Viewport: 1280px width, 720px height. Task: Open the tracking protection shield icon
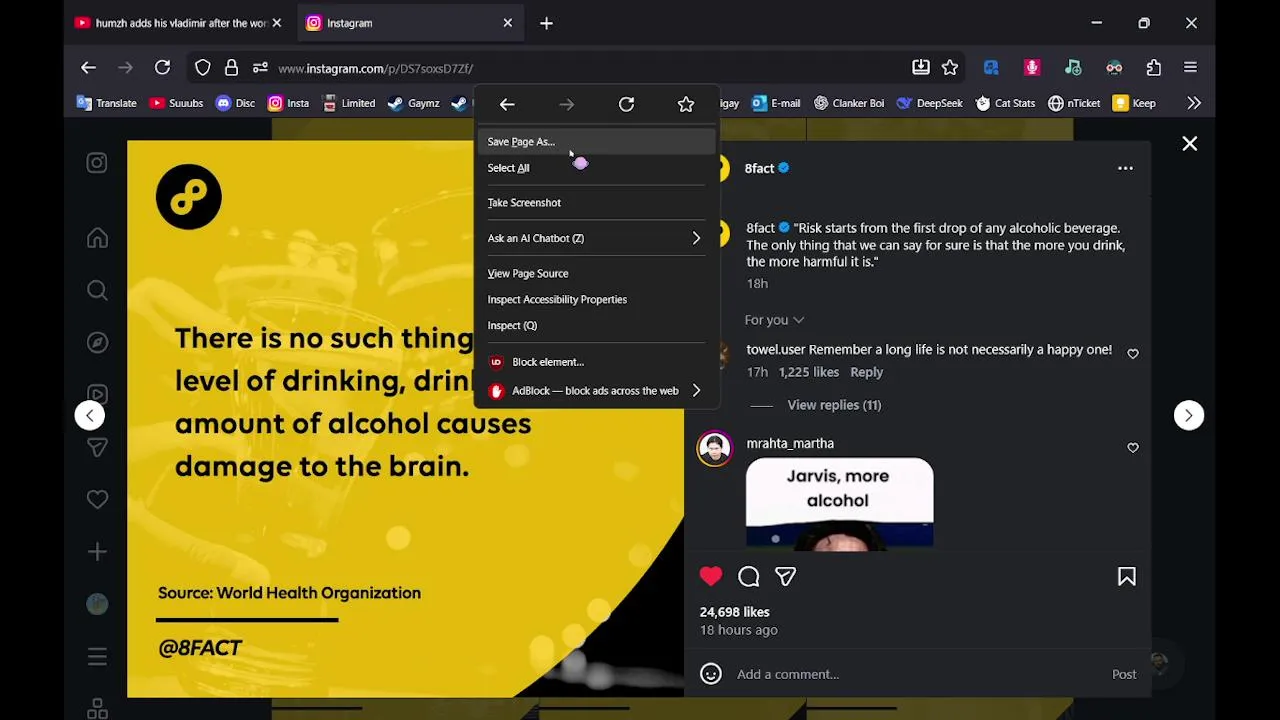[x=203, y=68]
